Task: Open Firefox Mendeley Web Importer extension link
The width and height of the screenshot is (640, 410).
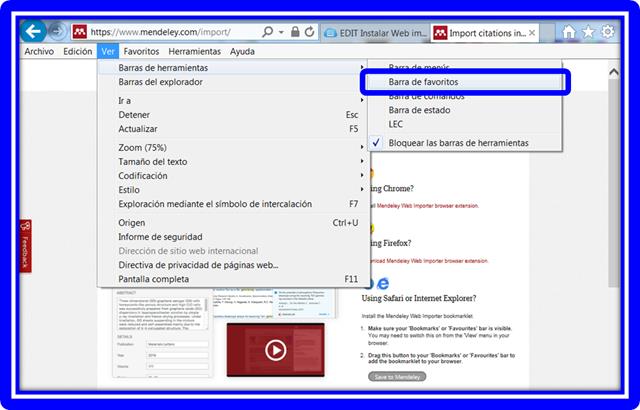Action: (436, 261)
